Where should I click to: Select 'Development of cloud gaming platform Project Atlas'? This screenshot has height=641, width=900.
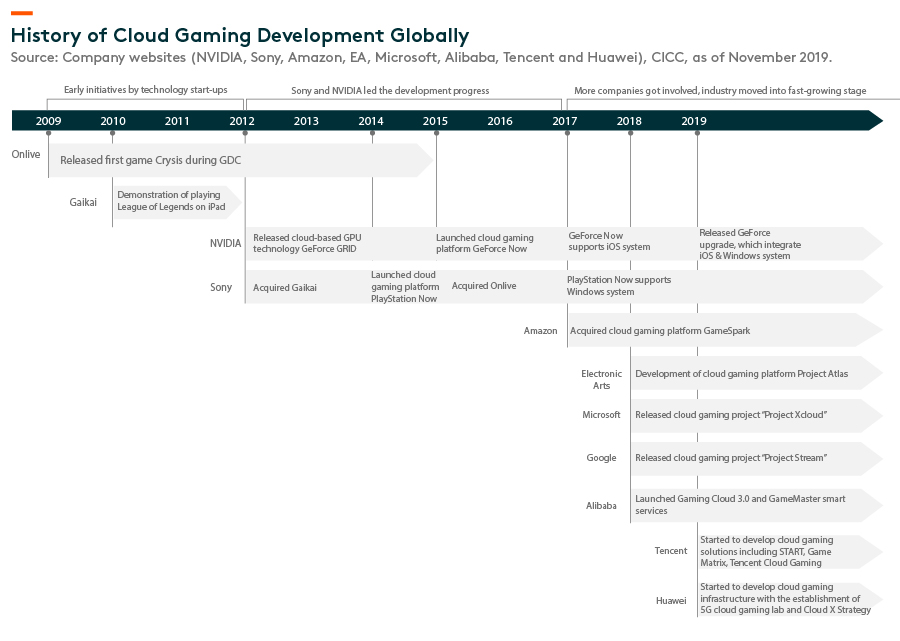click(x=742, y=374)
